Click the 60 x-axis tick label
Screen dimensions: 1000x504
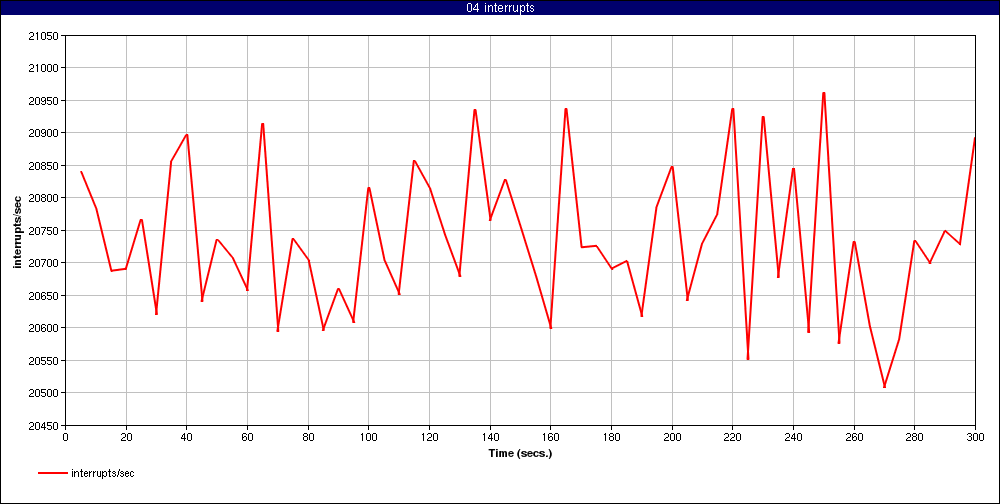pyautogui.click(x=247, y=438)
